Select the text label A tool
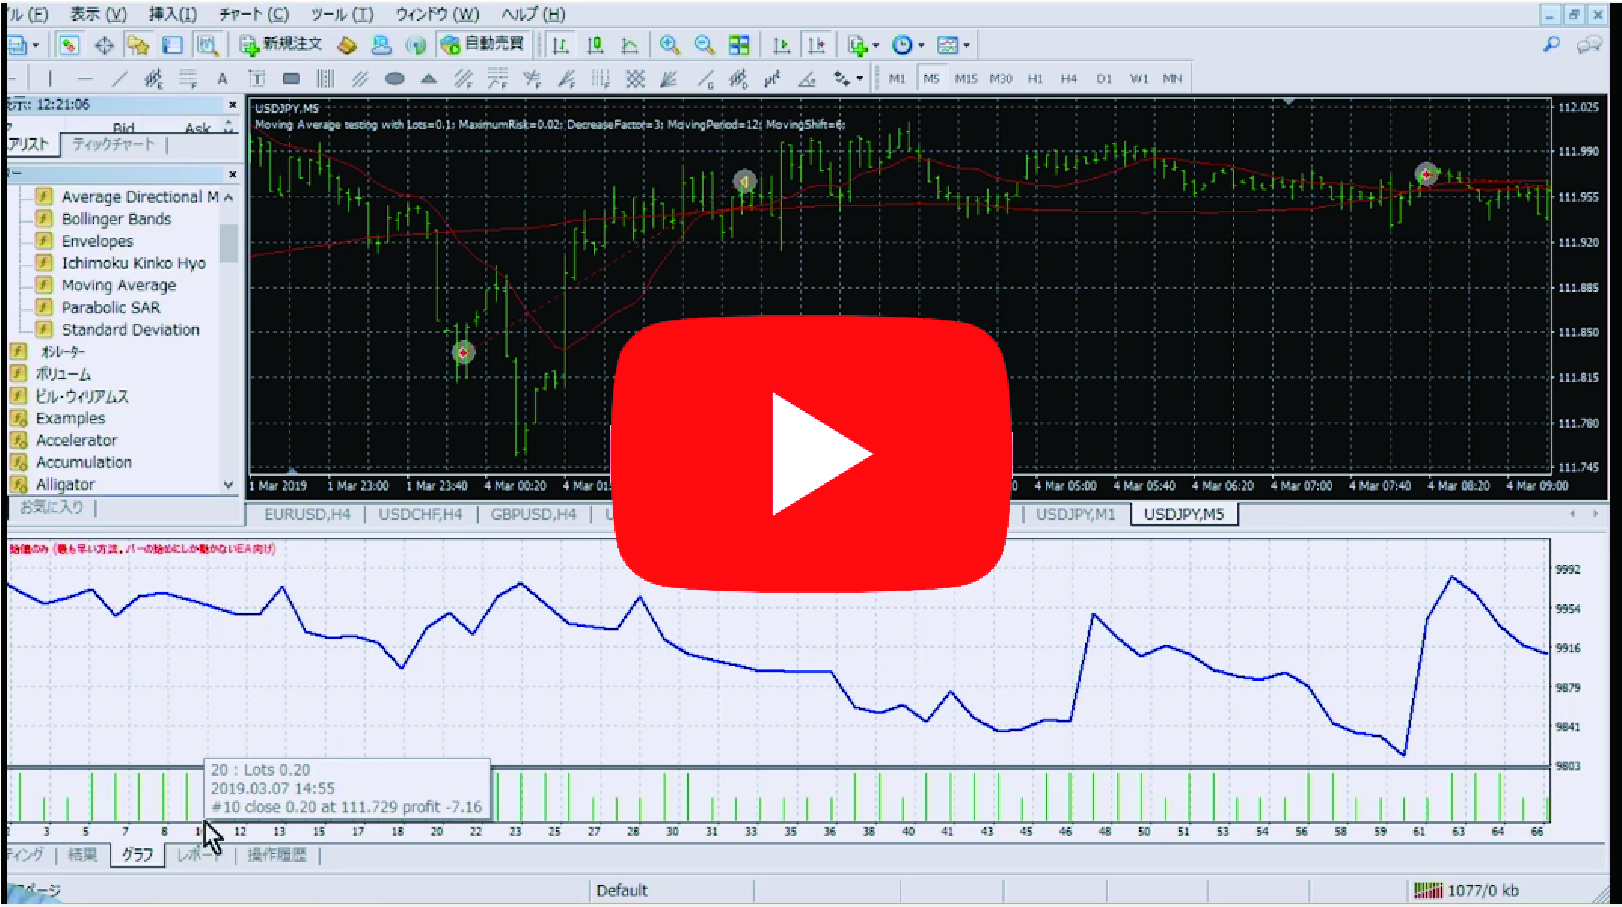This screenshot has width=1622, height=907. [x=222, y=79]
